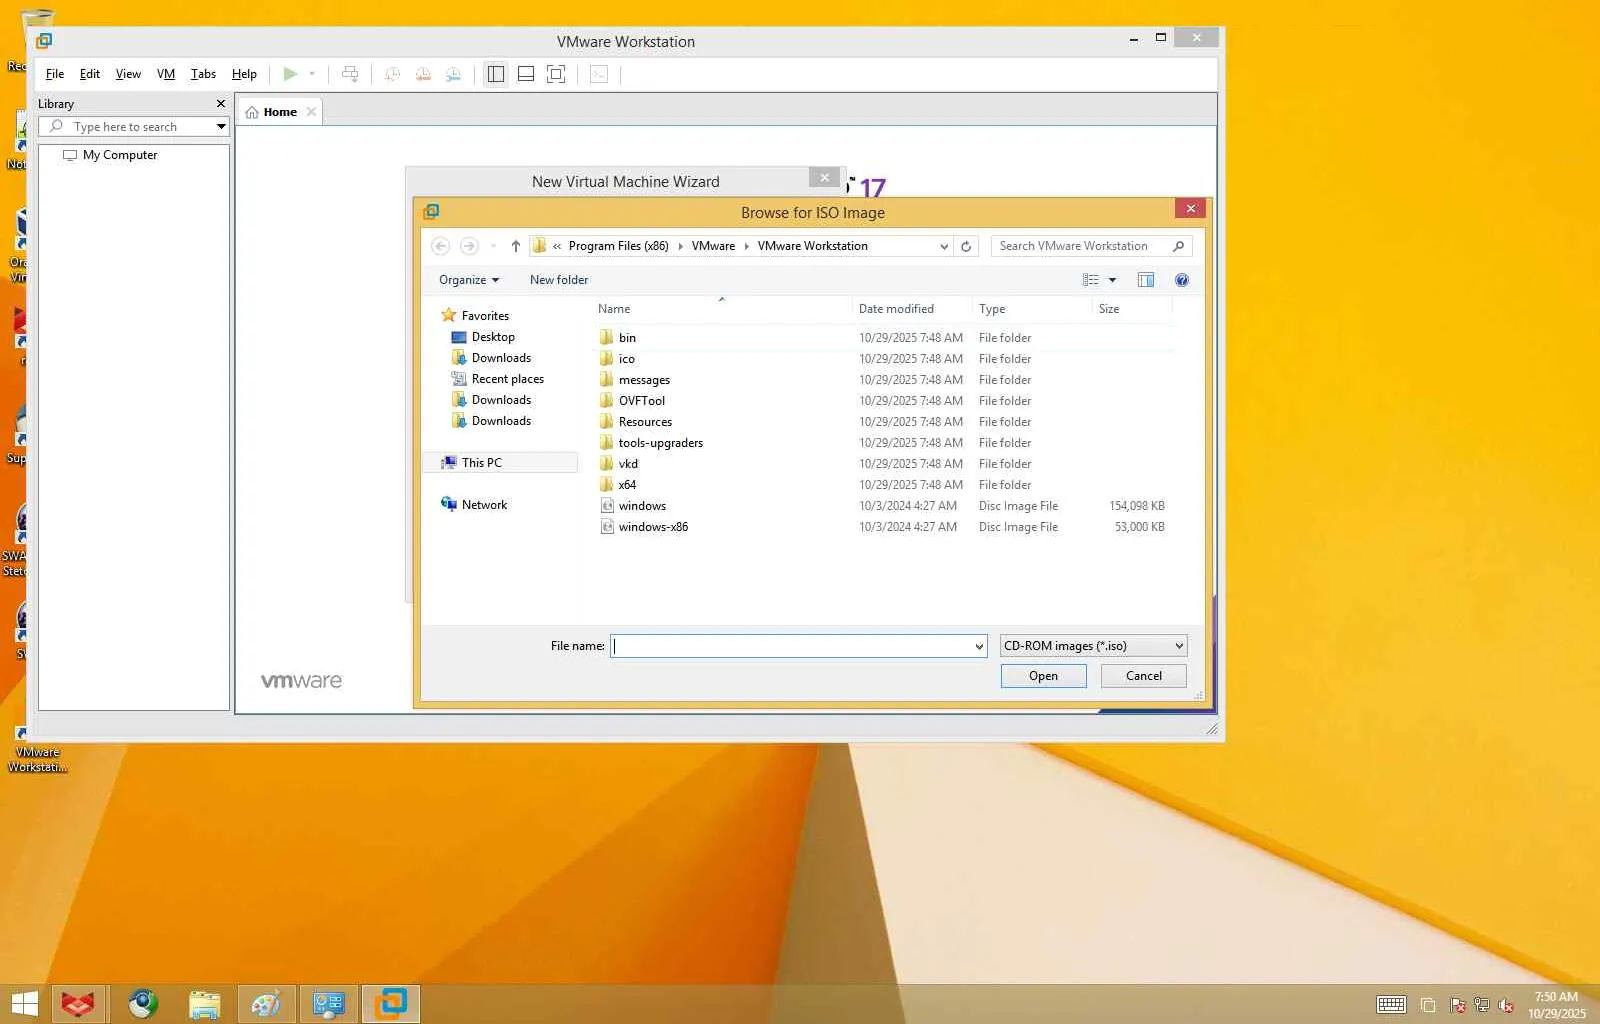1600x1024 pixels.
Task: Toggle the thumbnail bar toolbar icon
Action: tap(526, 74)
